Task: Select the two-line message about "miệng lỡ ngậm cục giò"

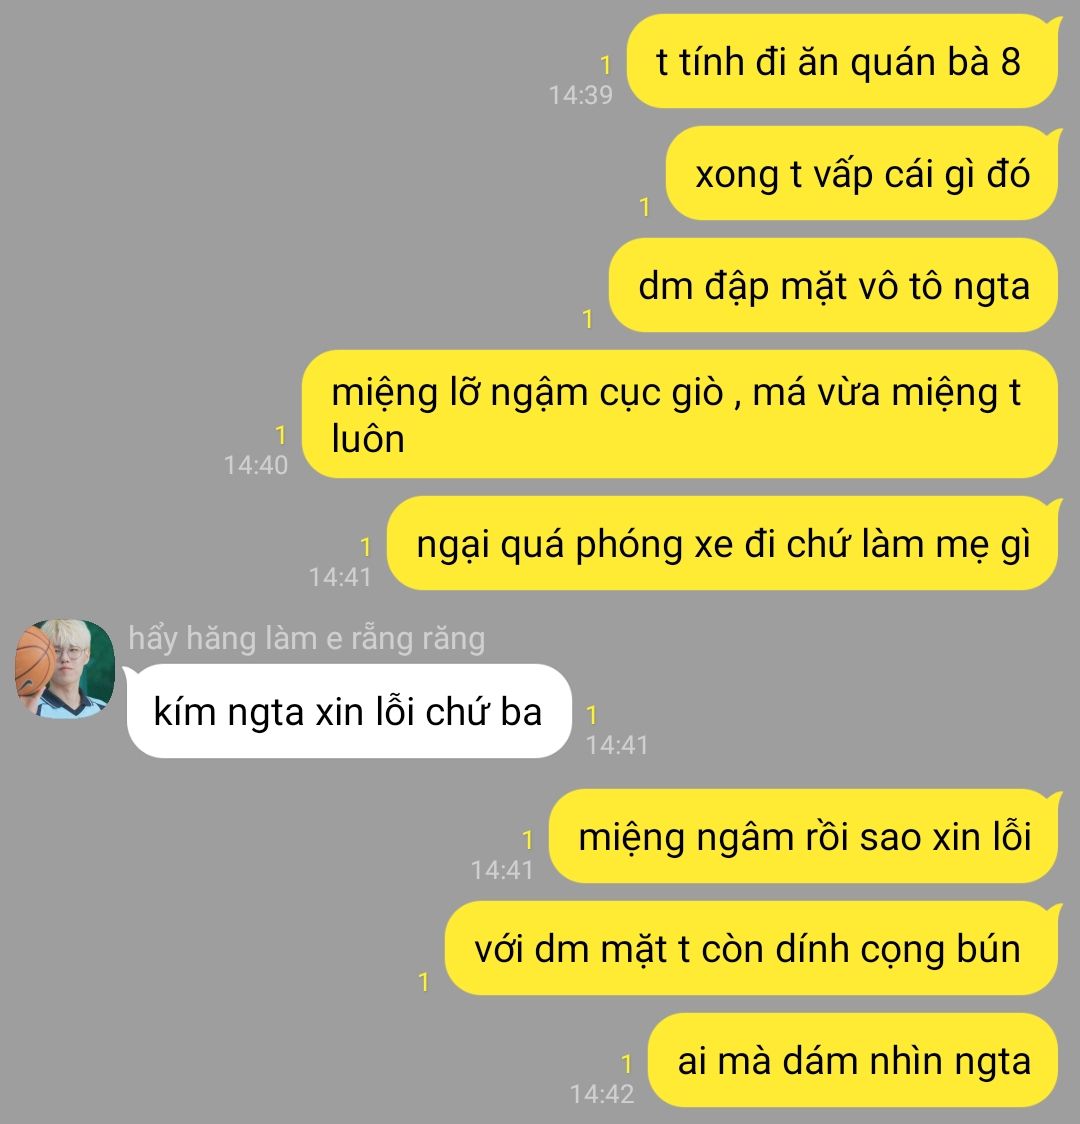Action: coord(680,414)
